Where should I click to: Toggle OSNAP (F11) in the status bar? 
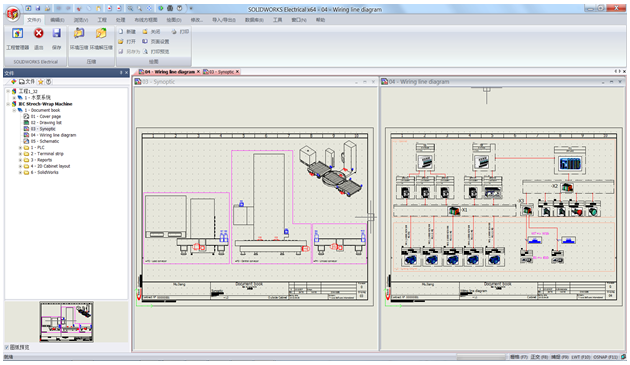tap(605, 357)
